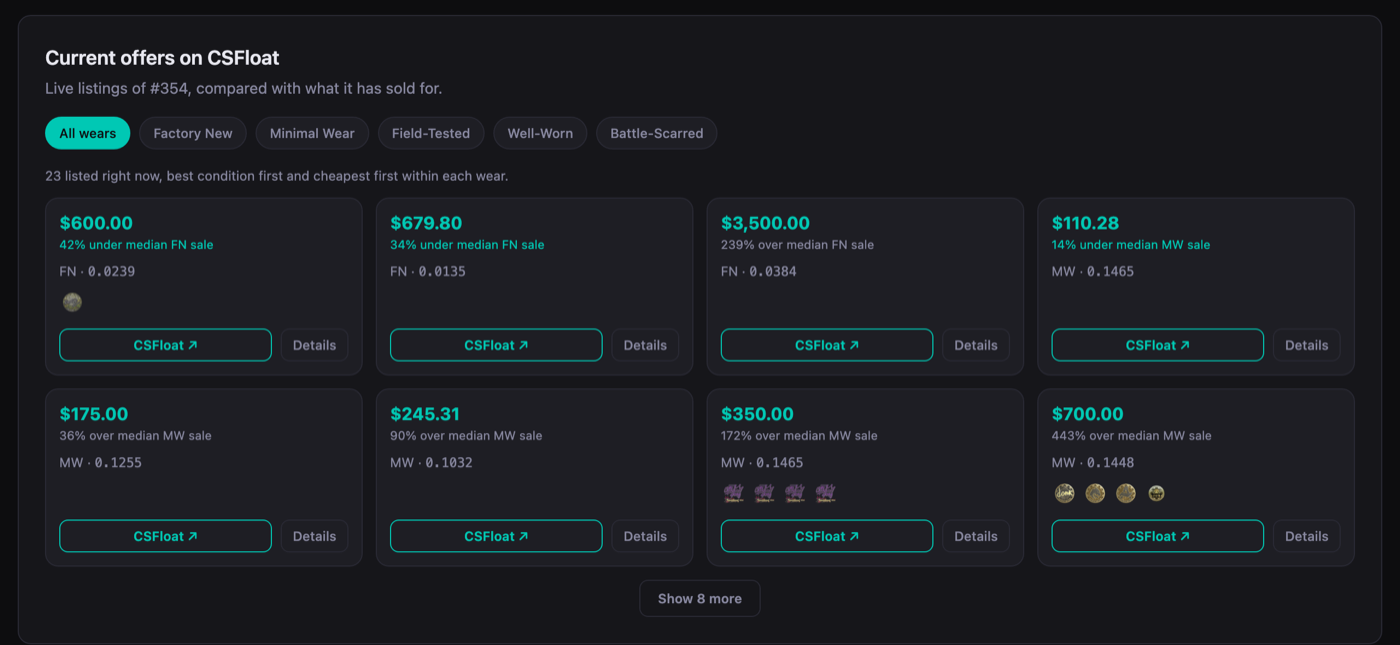The height and width of the screenshot is (645, 1400).
Task: Open Details for the $3,500.00 listing
Action: [976, 345]
